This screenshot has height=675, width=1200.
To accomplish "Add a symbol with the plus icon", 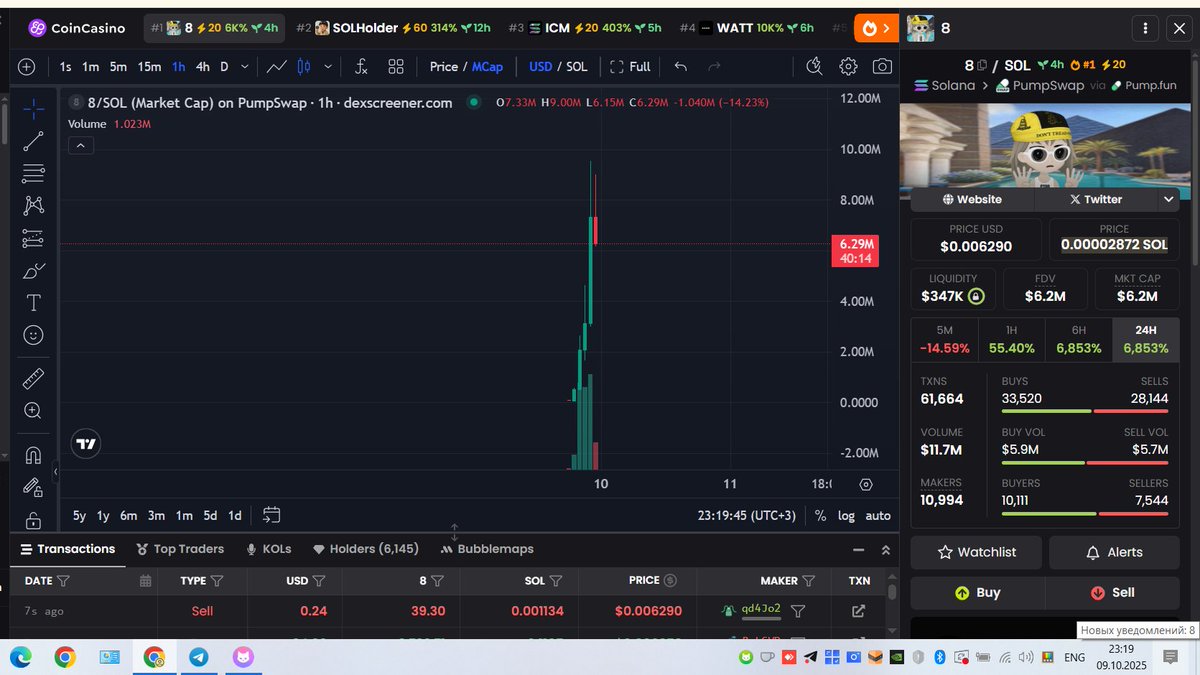I will point(27,67).
